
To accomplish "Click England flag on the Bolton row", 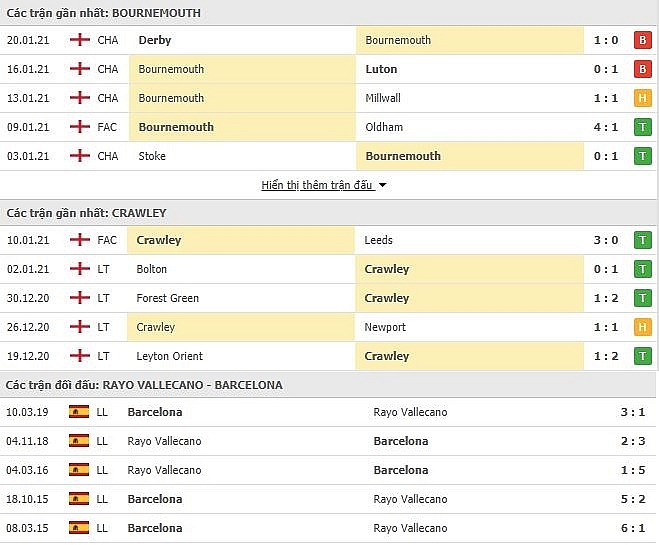I will pyautogui.click(x=79, y=270).
